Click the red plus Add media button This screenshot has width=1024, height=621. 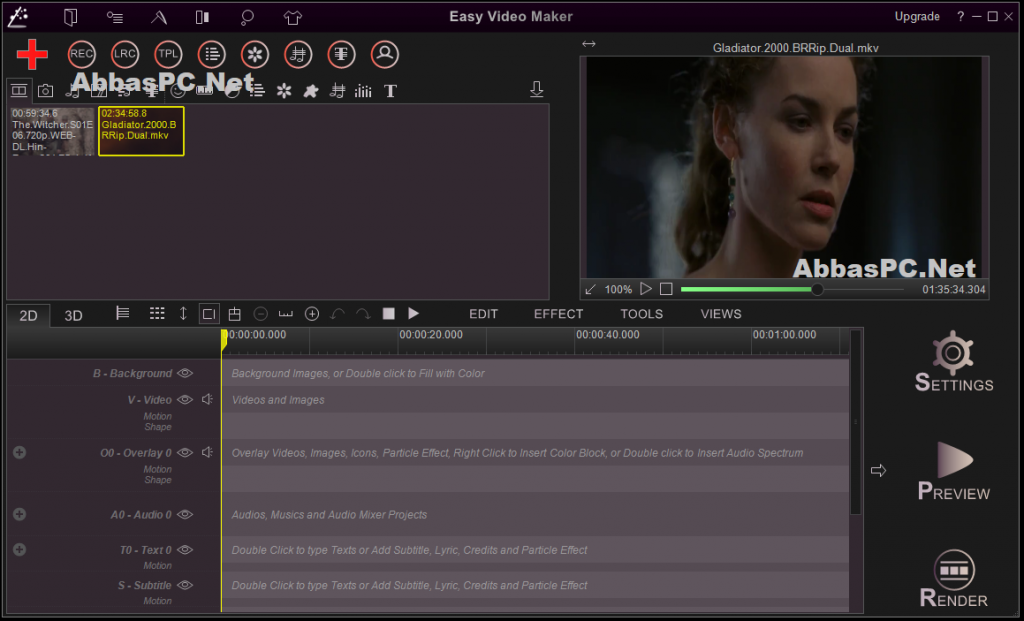(x=32, y=54)
